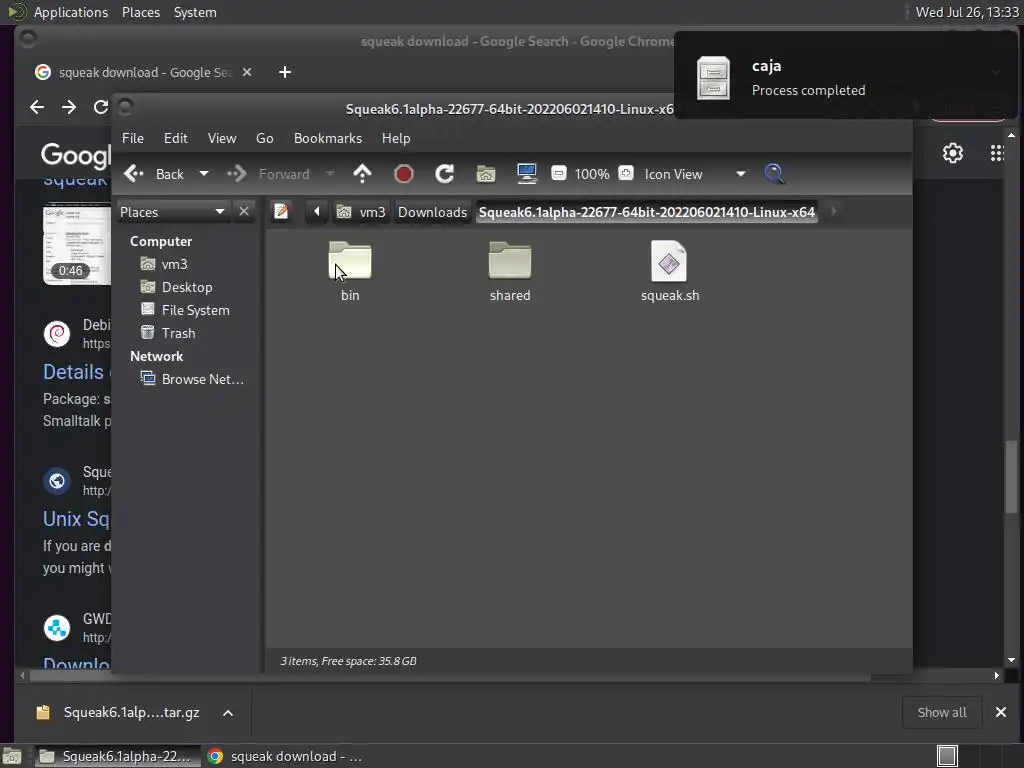Screen dimensions: 1024x768
Task: Open the Go menu in Caja
Action: (264, 138)
